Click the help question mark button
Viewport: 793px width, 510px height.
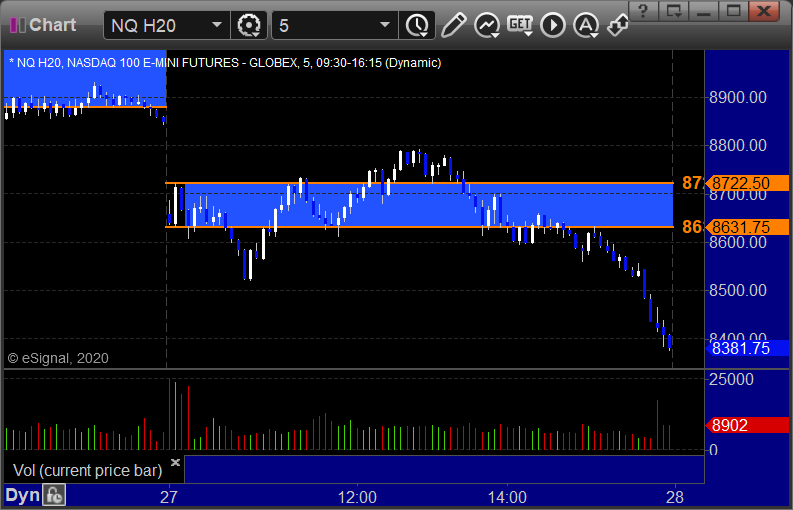click(643, 11)
